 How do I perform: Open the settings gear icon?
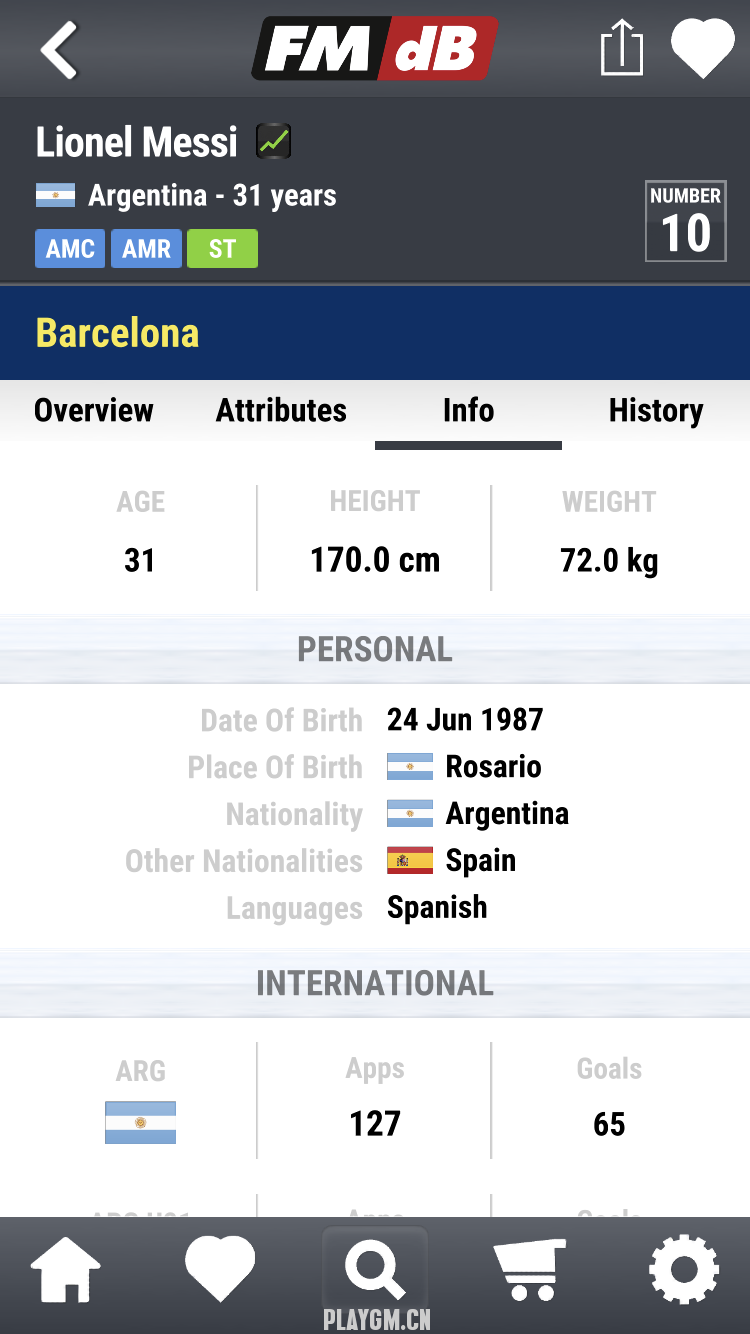pos(684,1269)
